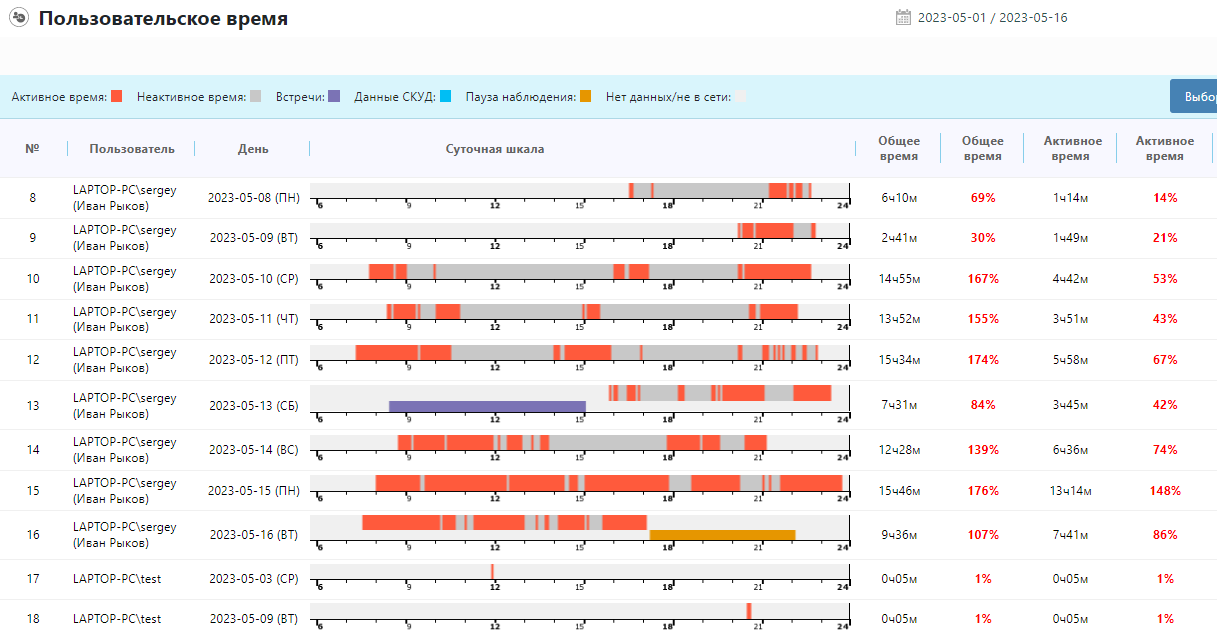Click the 176% total time value in row 15
1217x638 pixels.
point(983,491)
